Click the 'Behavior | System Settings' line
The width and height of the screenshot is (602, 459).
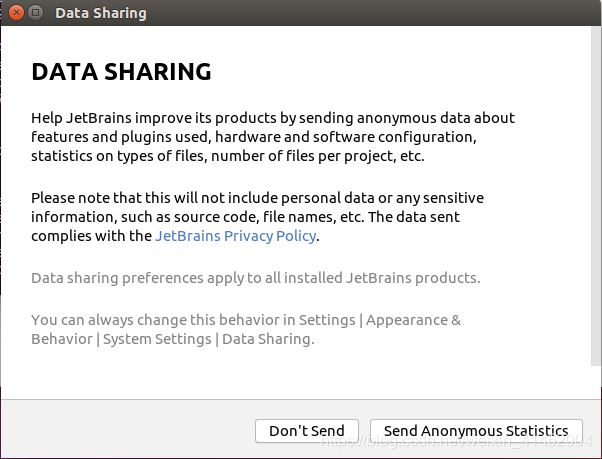tap(172, 339)
